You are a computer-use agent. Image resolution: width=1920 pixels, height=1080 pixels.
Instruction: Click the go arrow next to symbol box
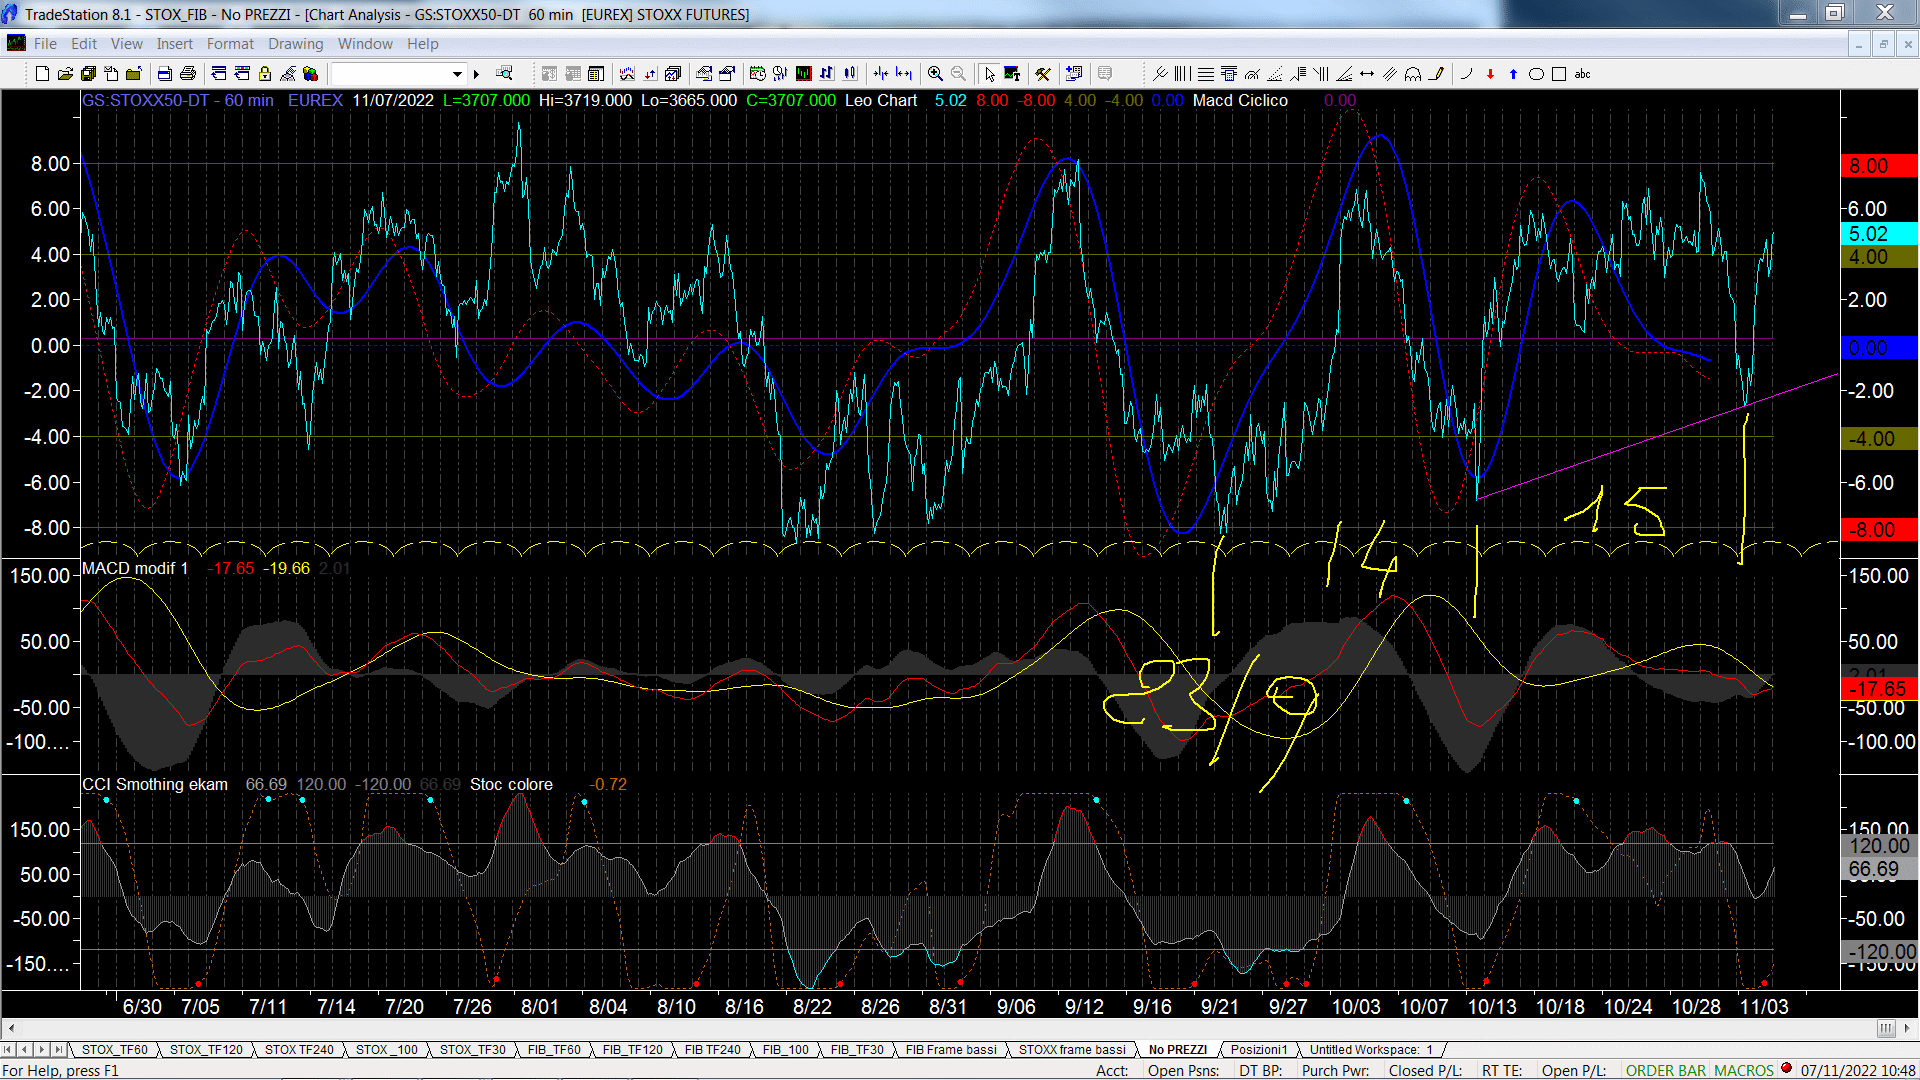(x=477, y=74)
